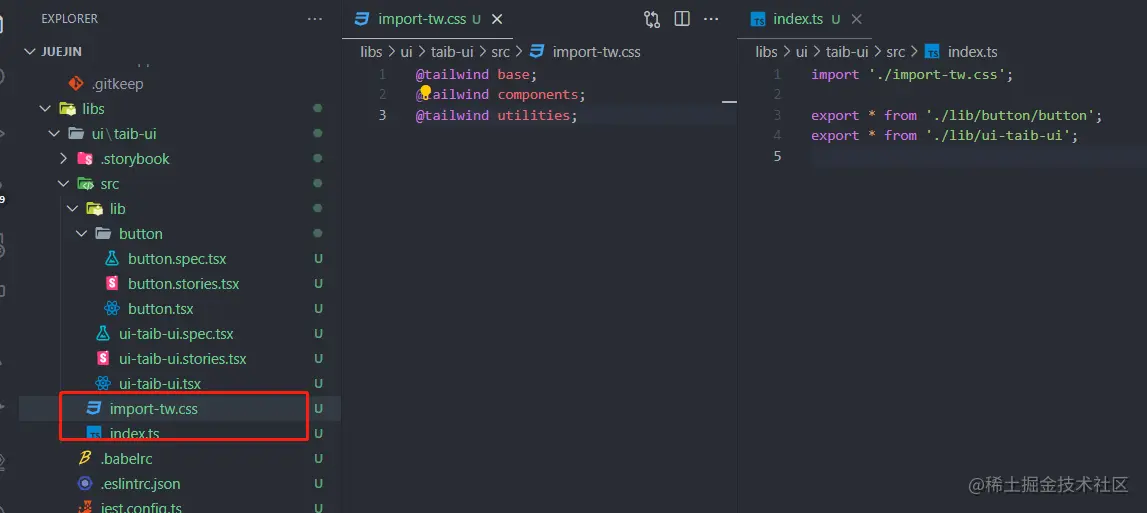Split the editor right

[x=682, y=19]
